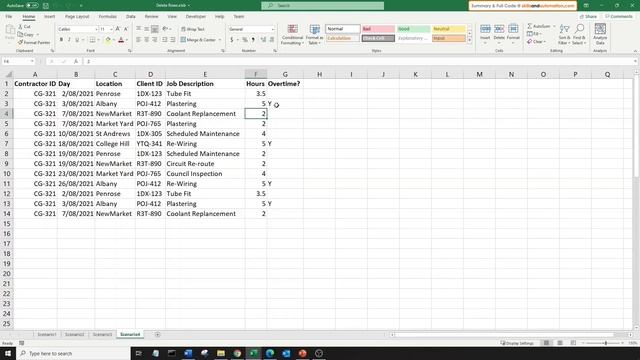Click the Analyze Data button
The width and height of the screenshot is (640, 360).
pos(600,34)
